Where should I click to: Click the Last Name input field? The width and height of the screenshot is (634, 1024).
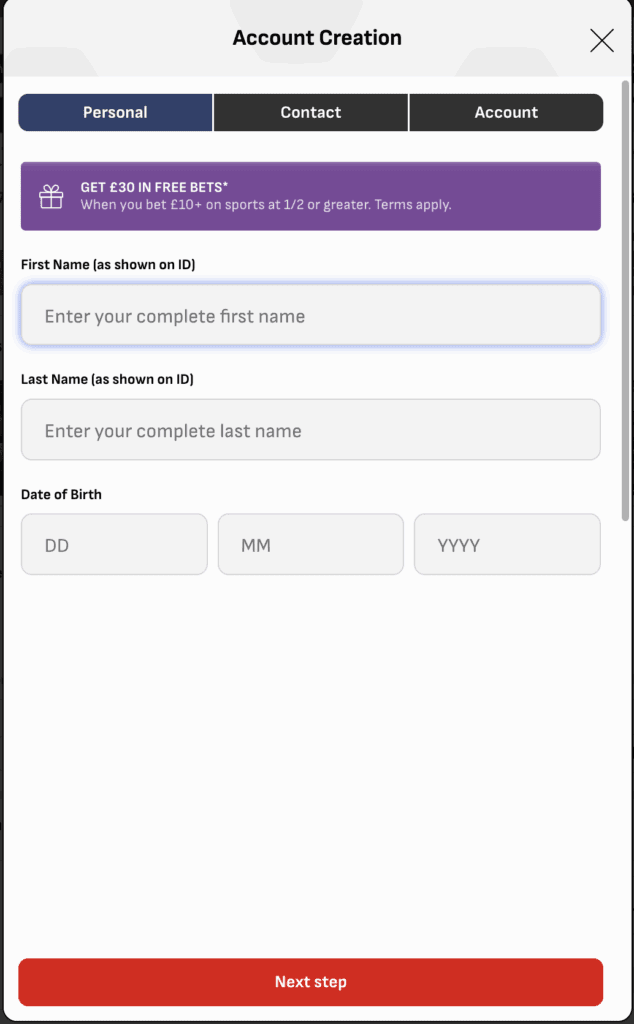point(311,430)
